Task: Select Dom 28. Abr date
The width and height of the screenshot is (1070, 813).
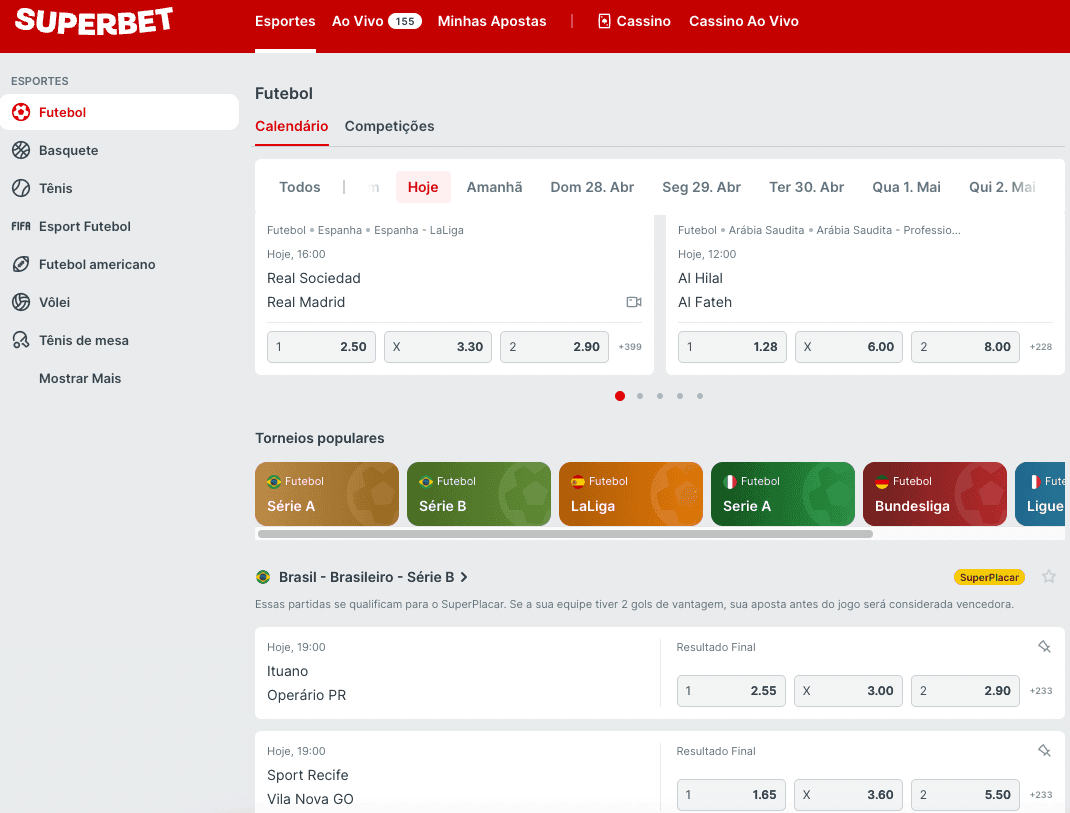Action: pyautogui.click(x=592, y=187)
